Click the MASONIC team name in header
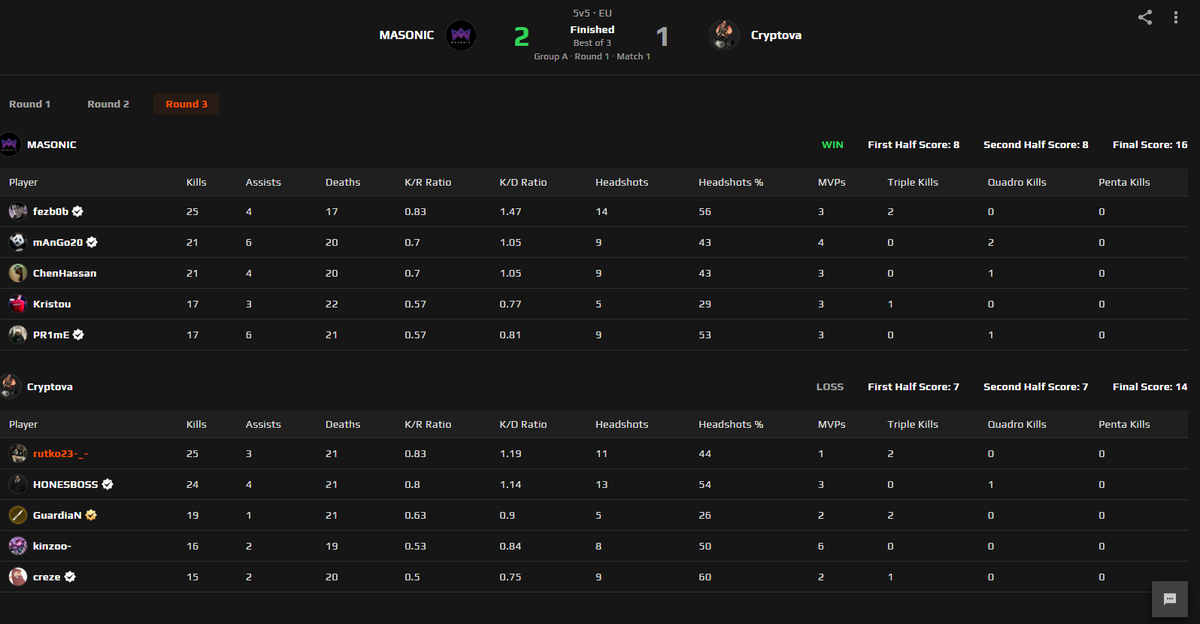The image size is (1200, 624). pos(407,35)
